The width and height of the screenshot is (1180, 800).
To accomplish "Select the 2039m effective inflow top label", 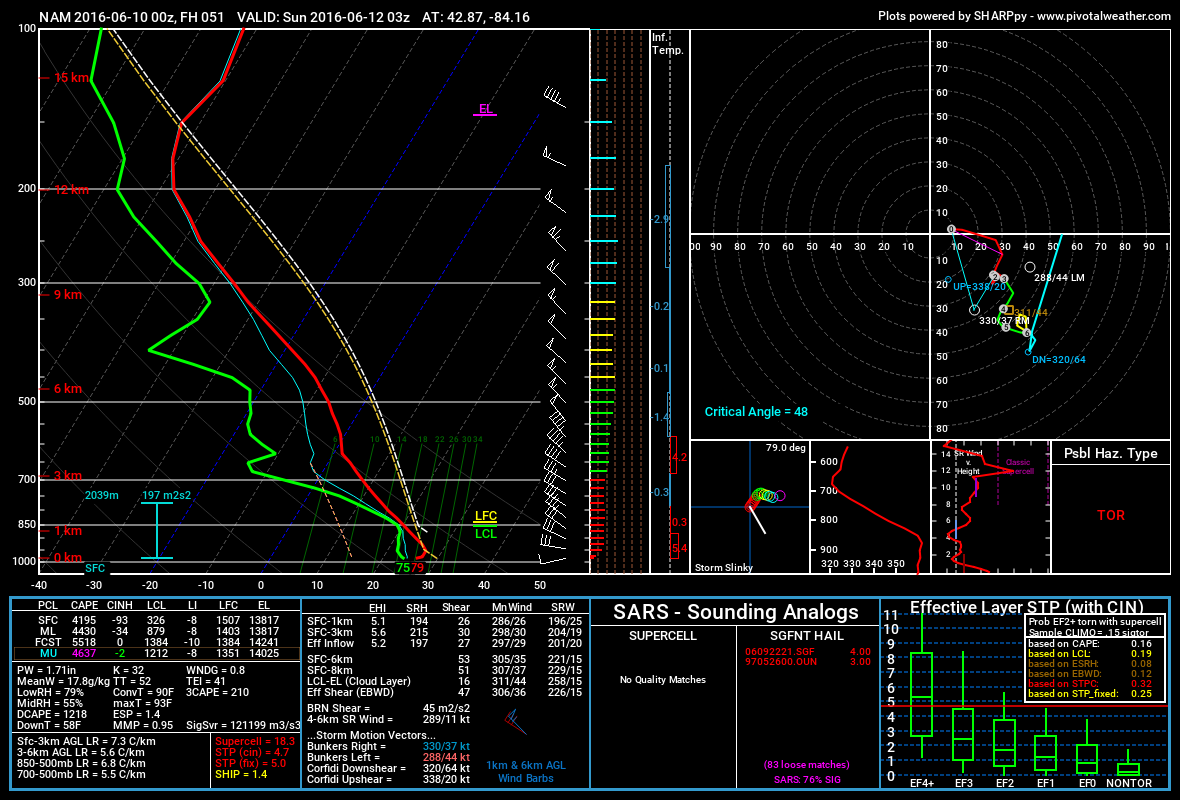I will click(102, 495).
